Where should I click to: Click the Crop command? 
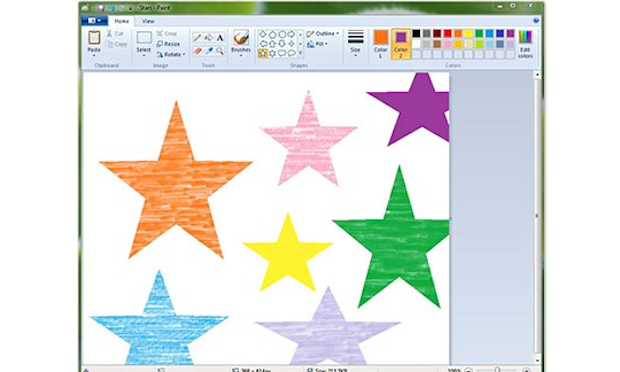(167, 34)
